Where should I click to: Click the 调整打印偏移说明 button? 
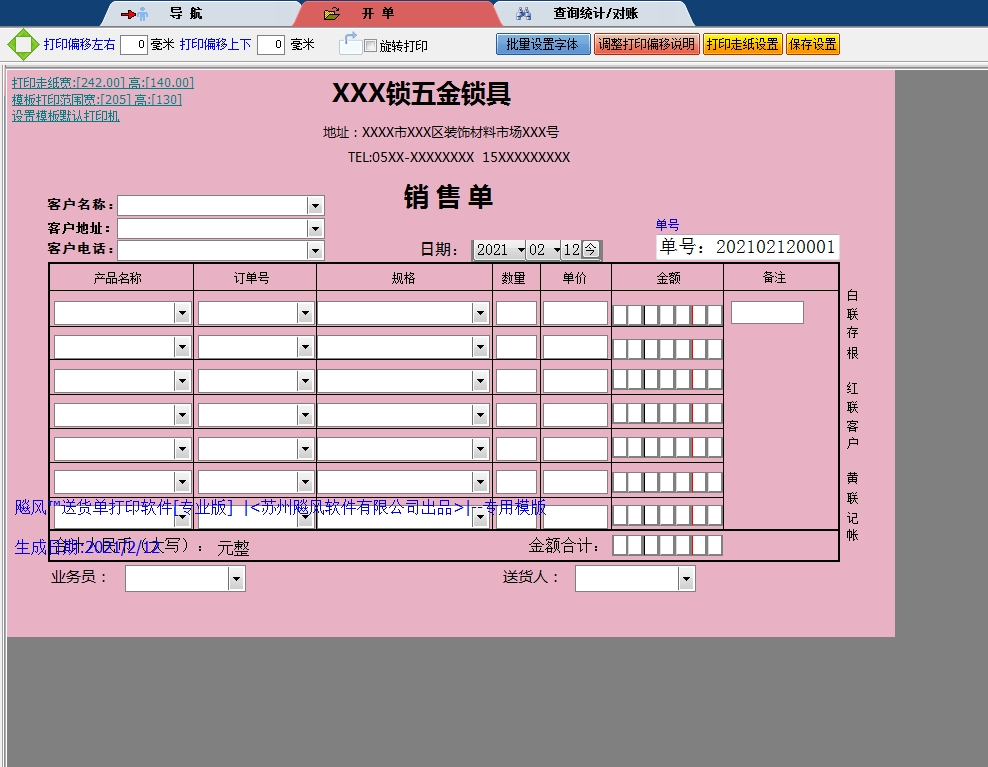(646, 44)
